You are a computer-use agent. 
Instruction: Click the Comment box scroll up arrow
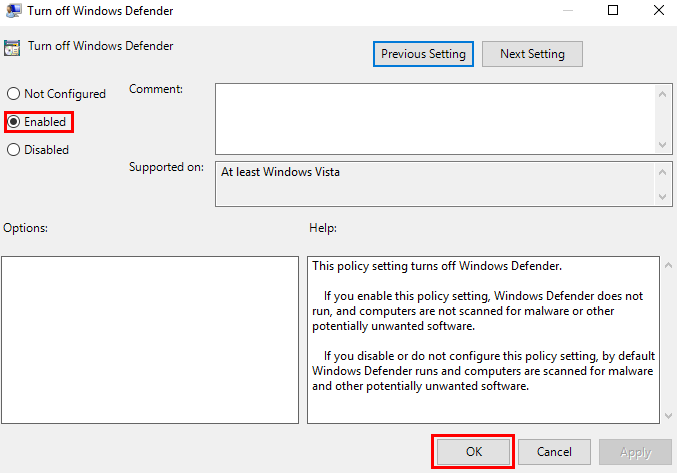click(662, 94)
